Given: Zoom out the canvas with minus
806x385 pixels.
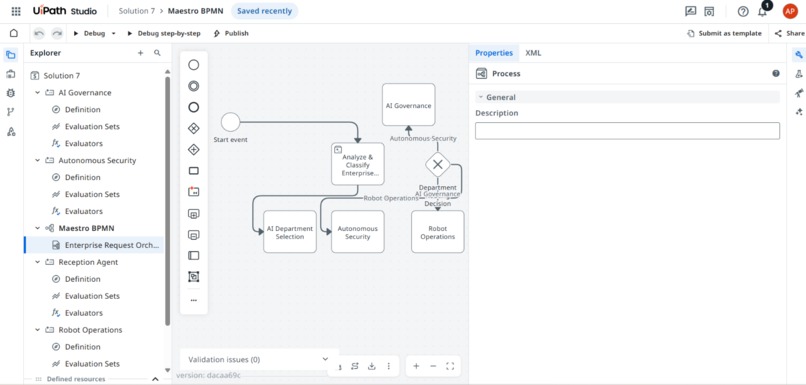Looking at the screenshot, I should [433, 366].
